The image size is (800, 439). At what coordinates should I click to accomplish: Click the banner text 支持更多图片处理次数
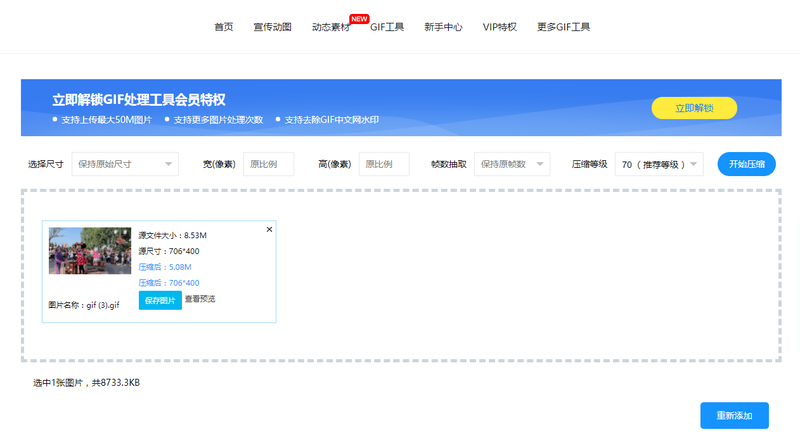point(218,120)
